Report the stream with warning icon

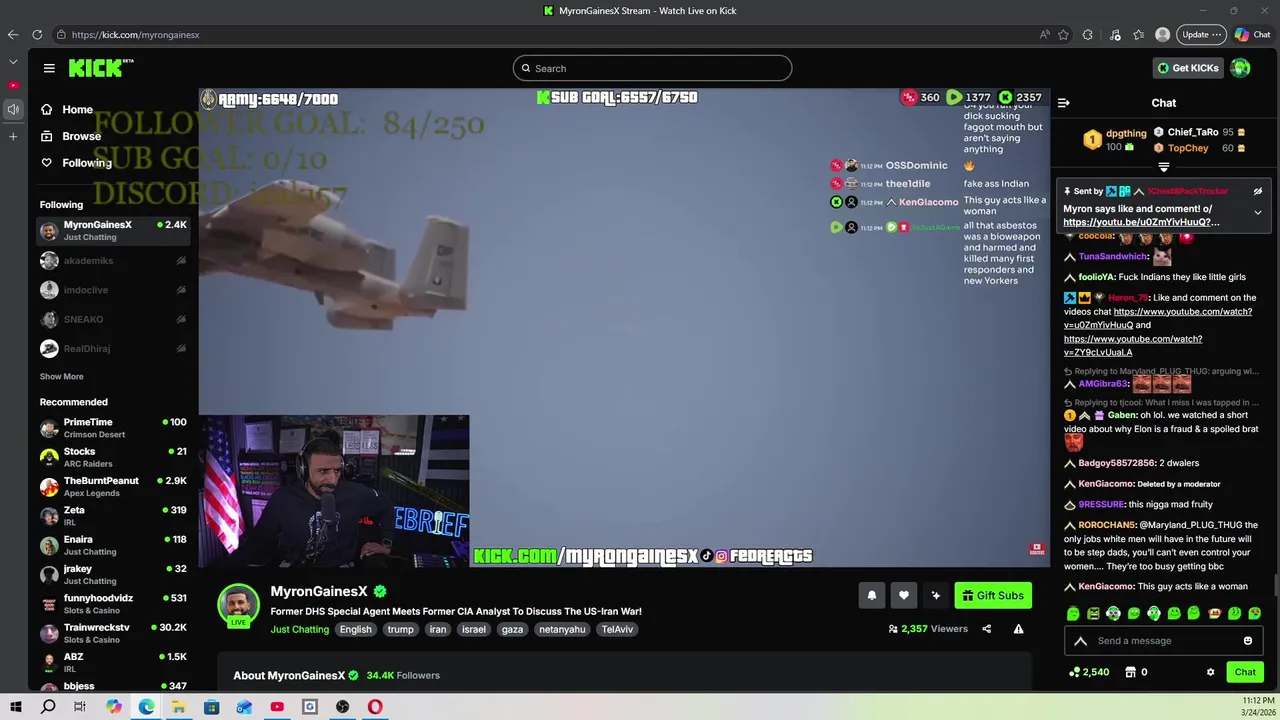tap(1018, 629)
